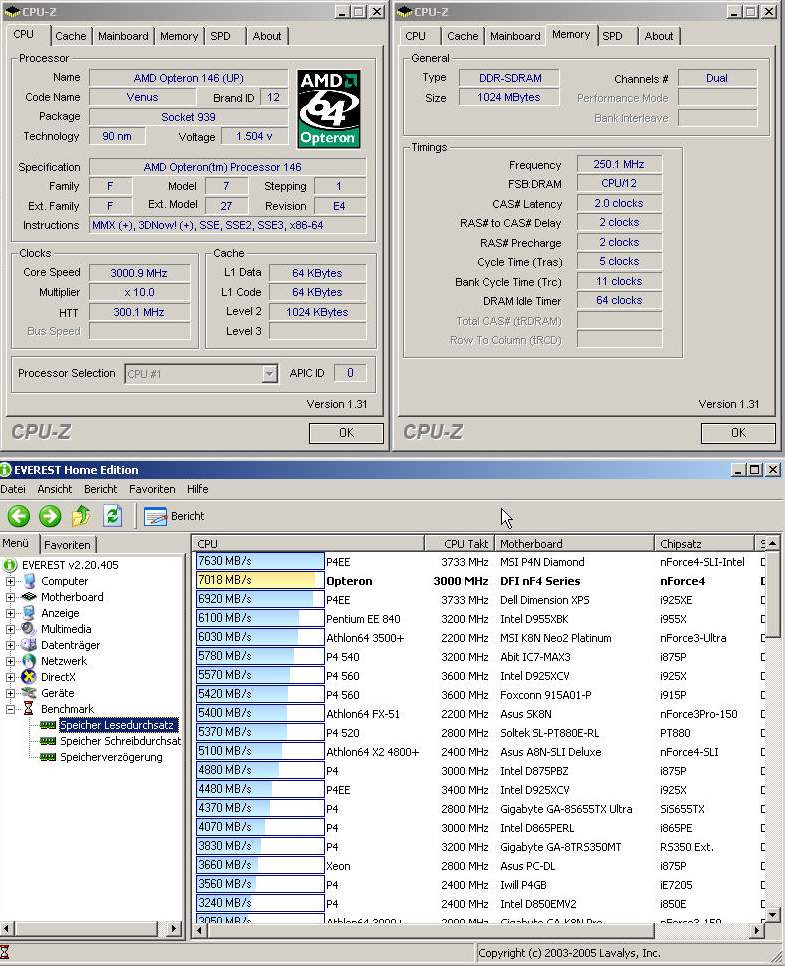Click right arrow of results horizontal scrollbar

click(x=757, y=930)
